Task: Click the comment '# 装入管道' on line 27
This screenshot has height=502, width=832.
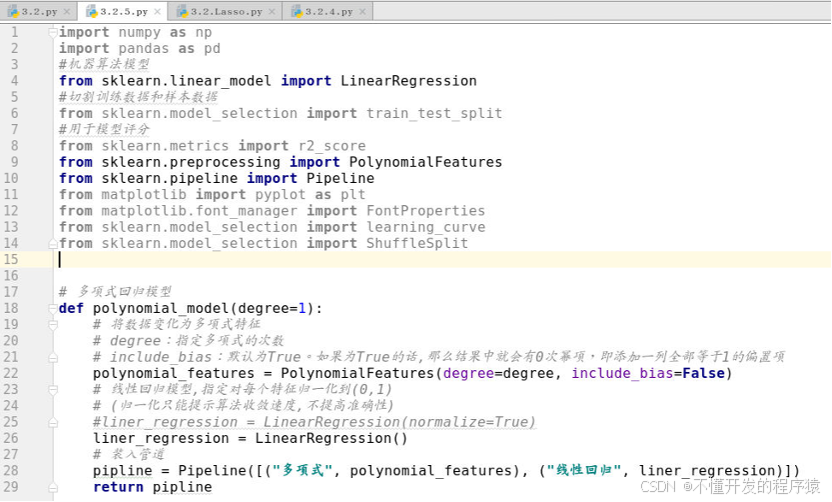Action: coord(129,454)
